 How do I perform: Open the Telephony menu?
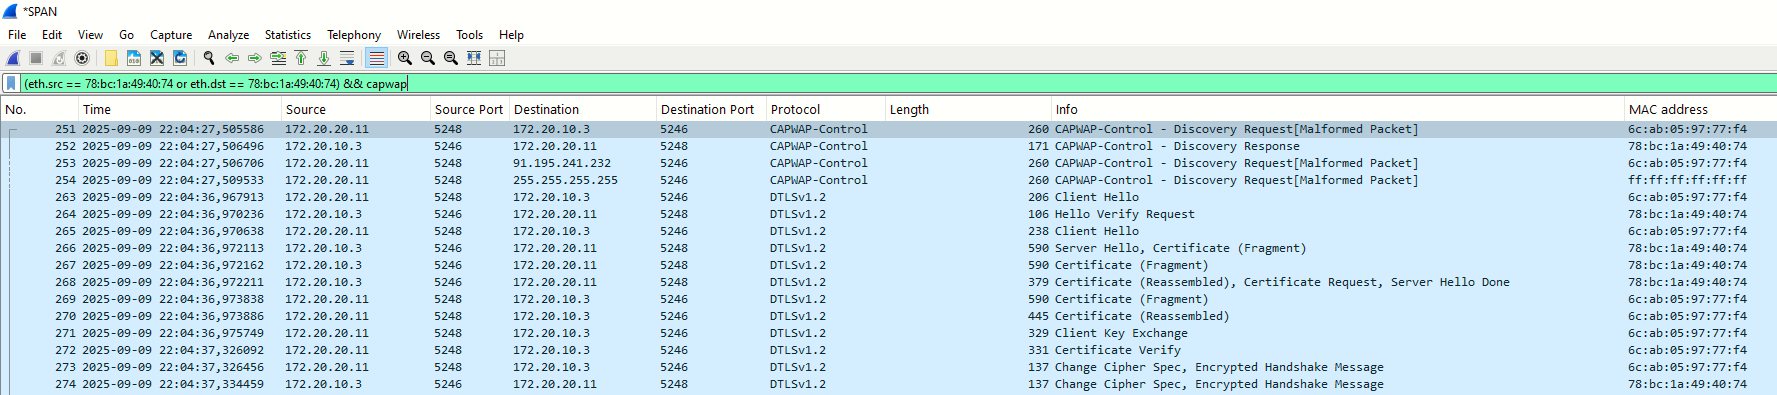(354, 34)
